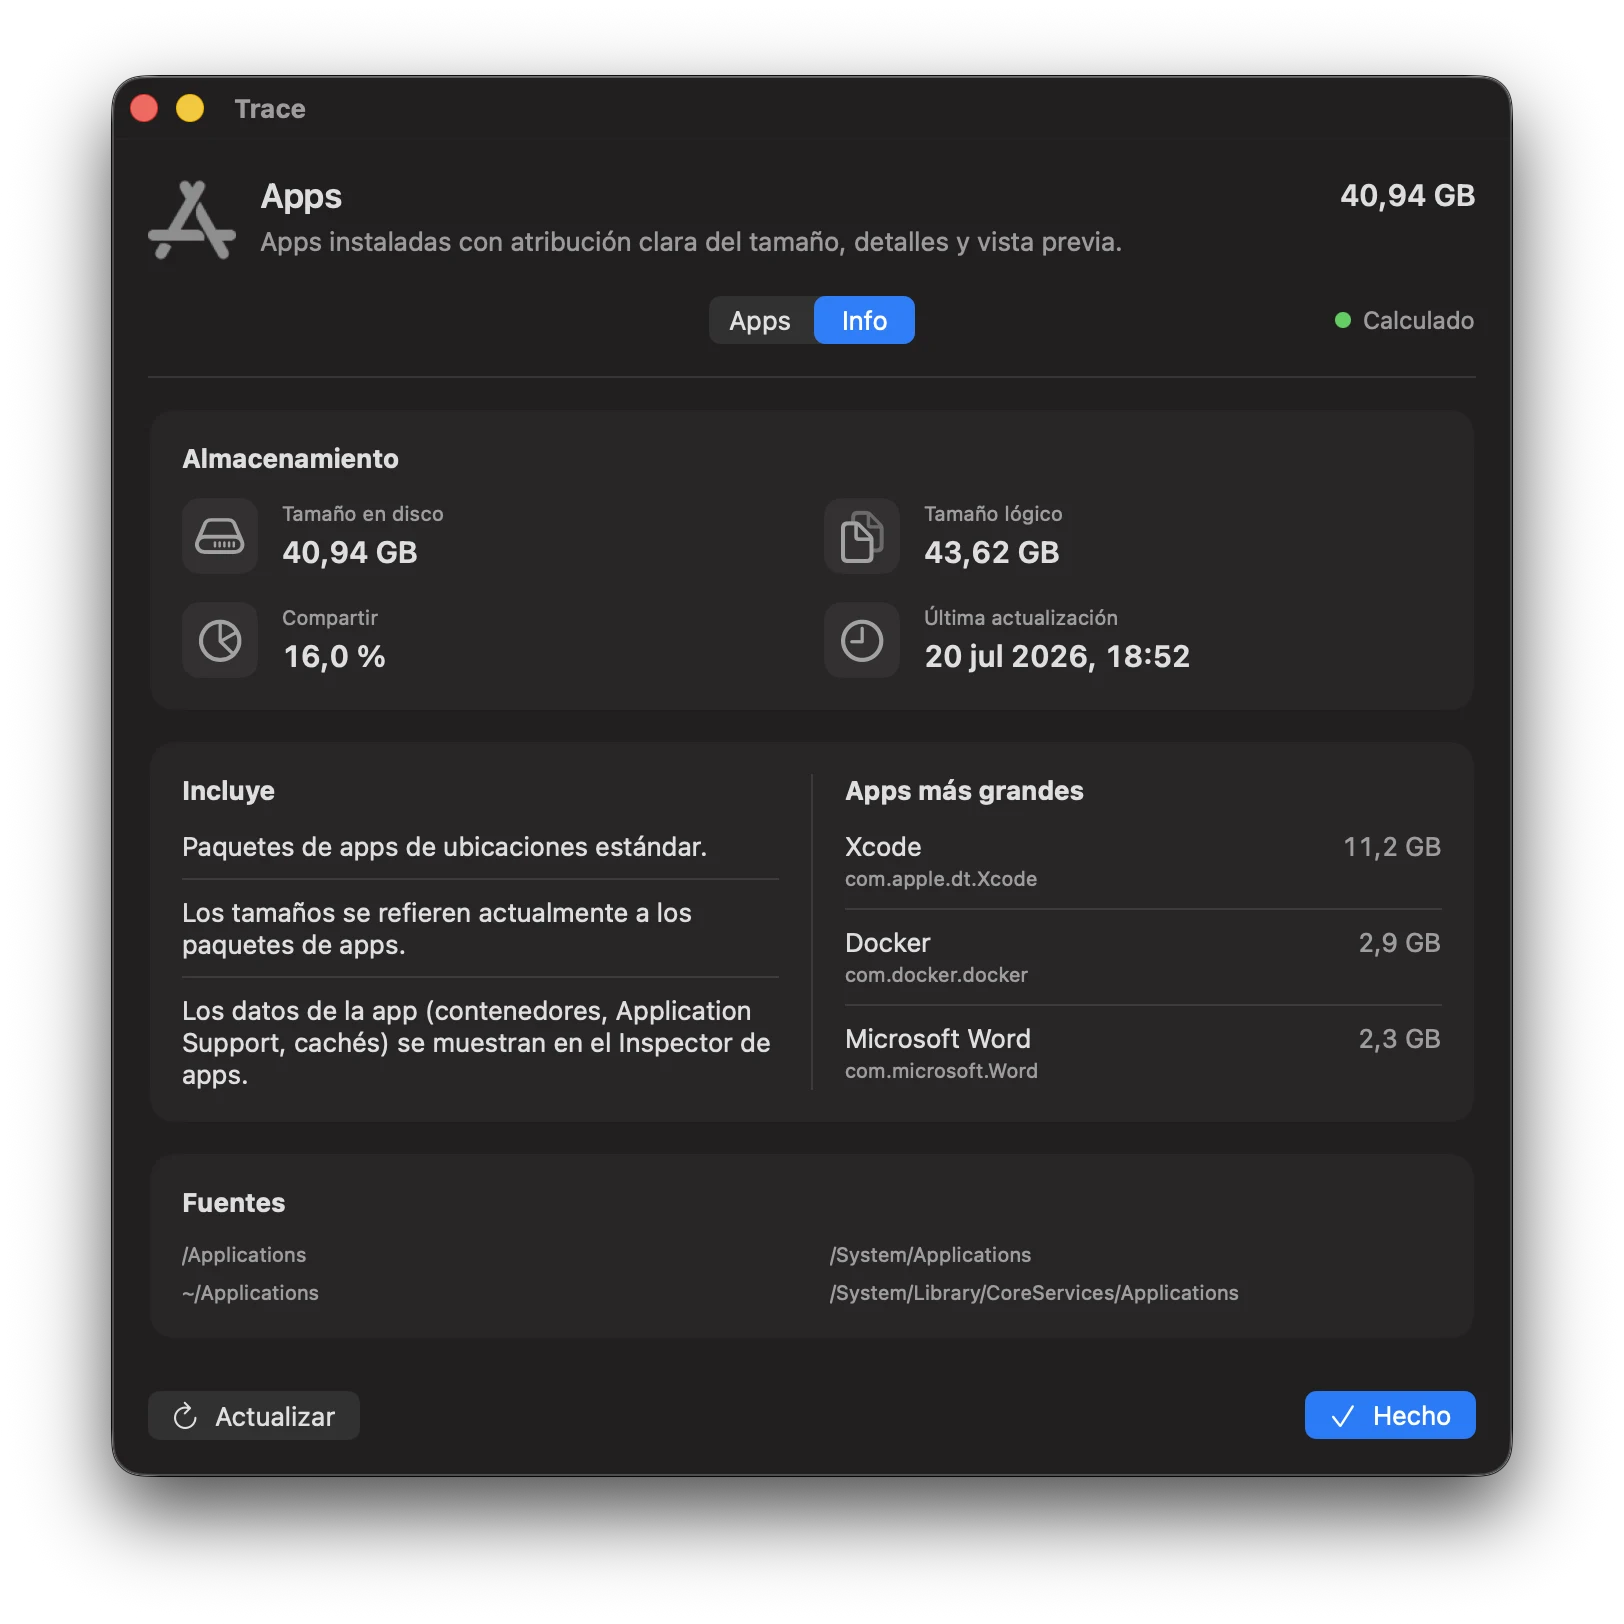Image resolution: width=1624 pixels, height=1624 pixels.
Task: Click the /System/Applications source path
Action: click(930, 1255)
